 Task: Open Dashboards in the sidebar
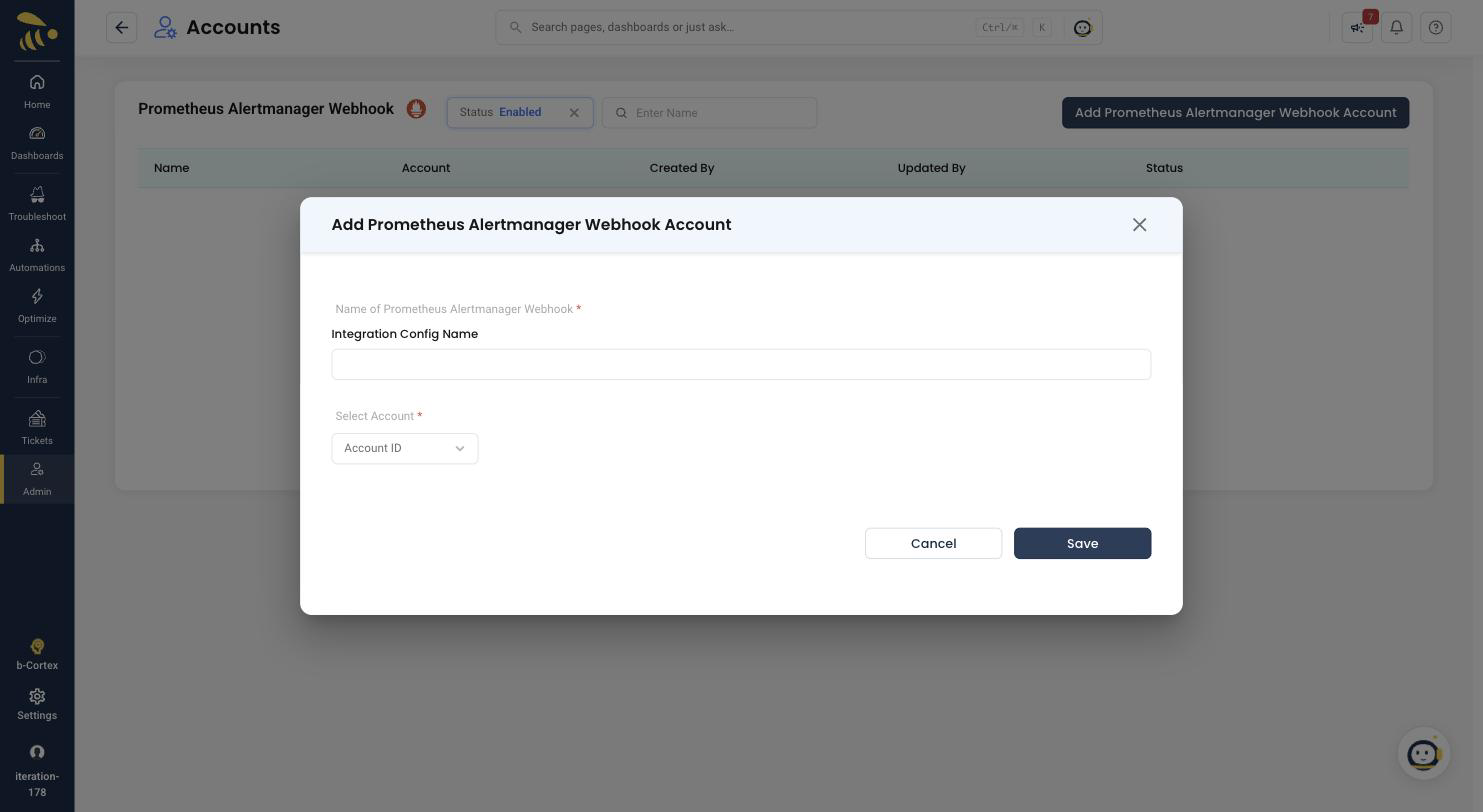pos(37,144)
